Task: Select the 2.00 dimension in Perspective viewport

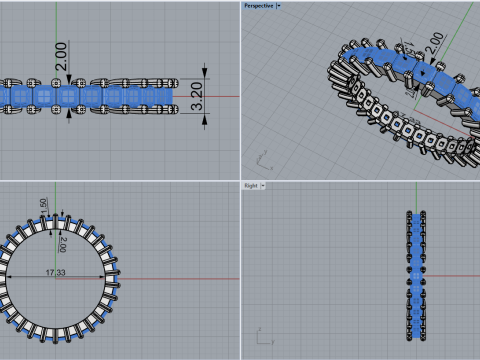Action: click(x=435, y=43)
